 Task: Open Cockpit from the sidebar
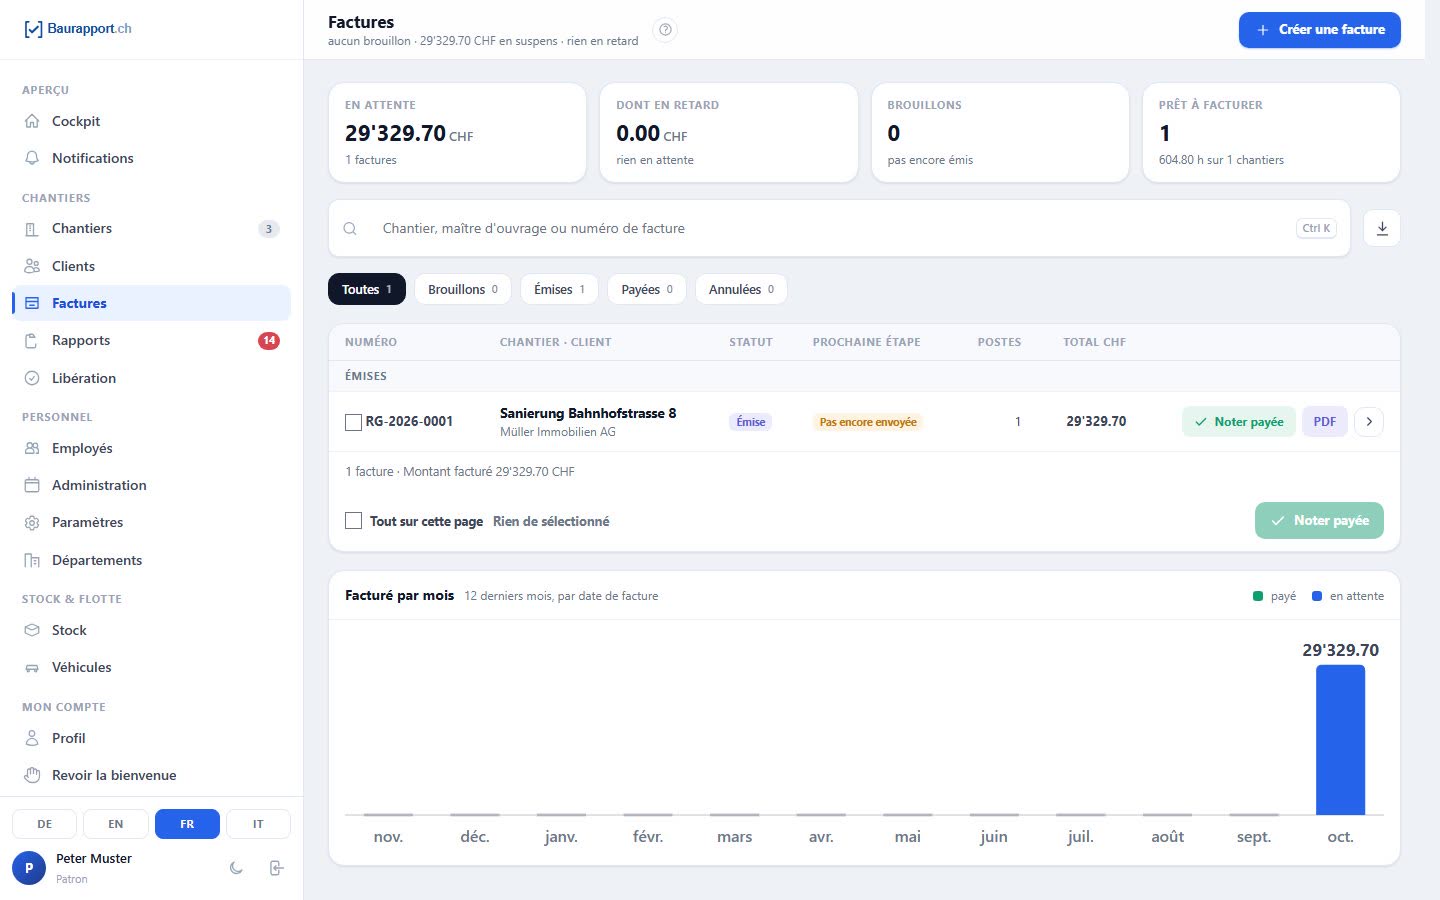pyautogui.click(x=151, y=121)
